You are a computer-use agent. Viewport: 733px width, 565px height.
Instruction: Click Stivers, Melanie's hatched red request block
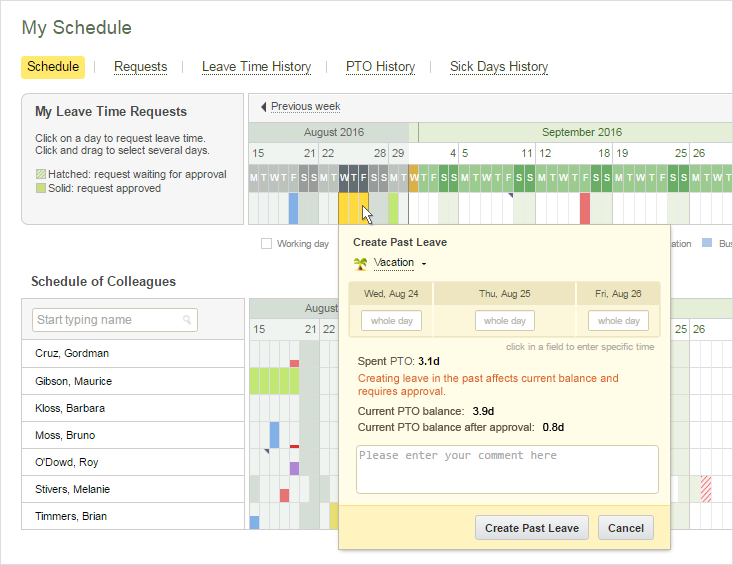706,489
